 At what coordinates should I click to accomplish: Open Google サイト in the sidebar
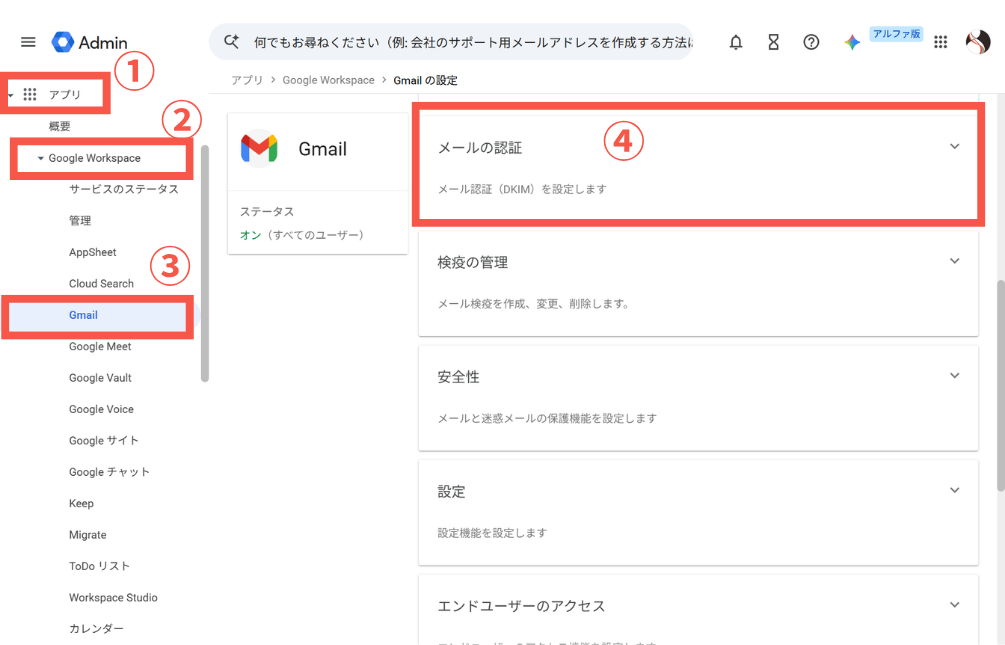pos(103,440)
